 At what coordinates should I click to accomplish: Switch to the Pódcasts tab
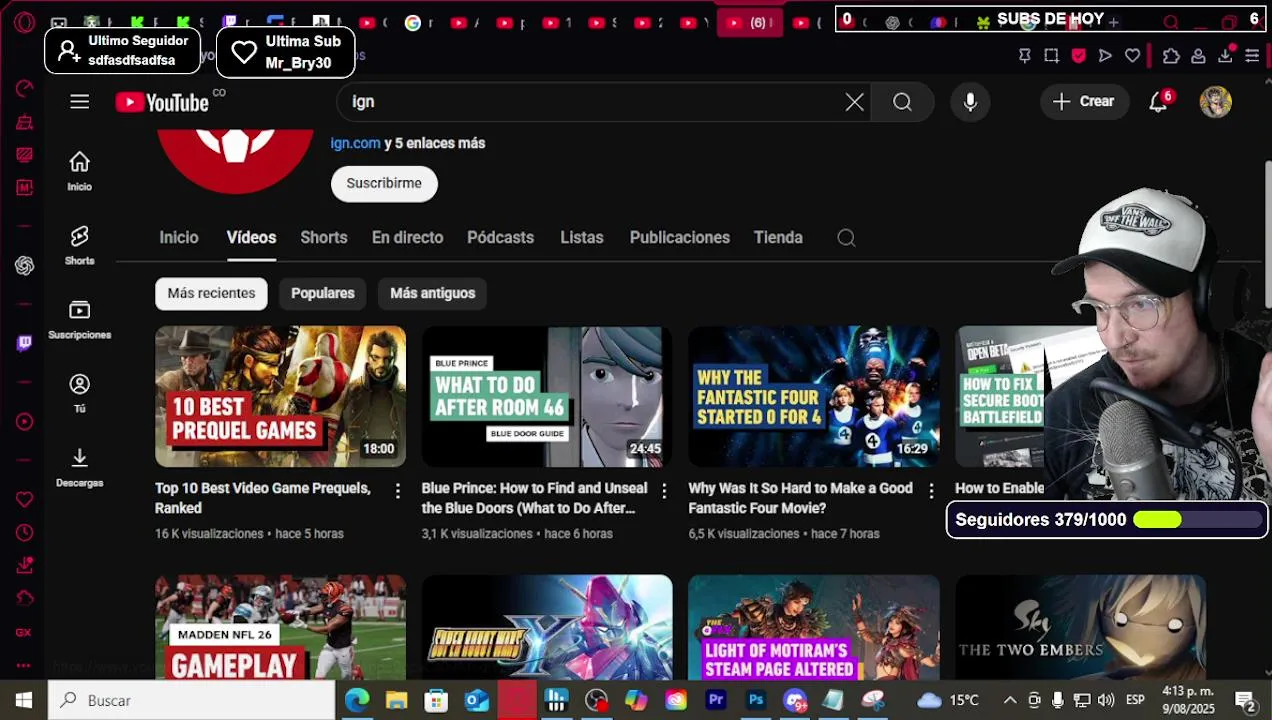(x=500, y=238)
